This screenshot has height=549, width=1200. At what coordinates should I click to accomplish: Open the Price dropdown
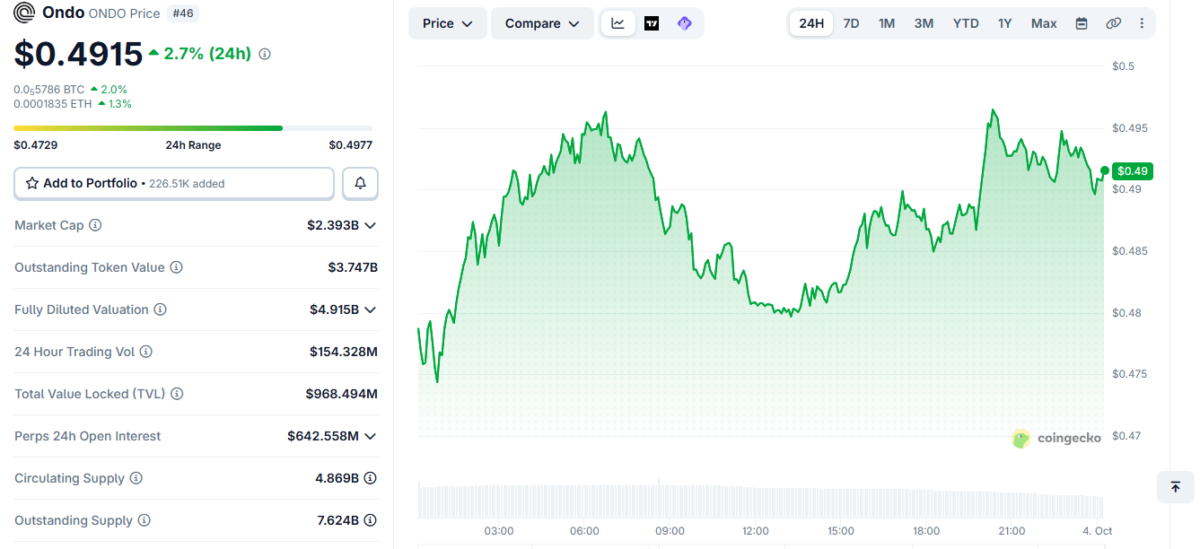[447, 23]
